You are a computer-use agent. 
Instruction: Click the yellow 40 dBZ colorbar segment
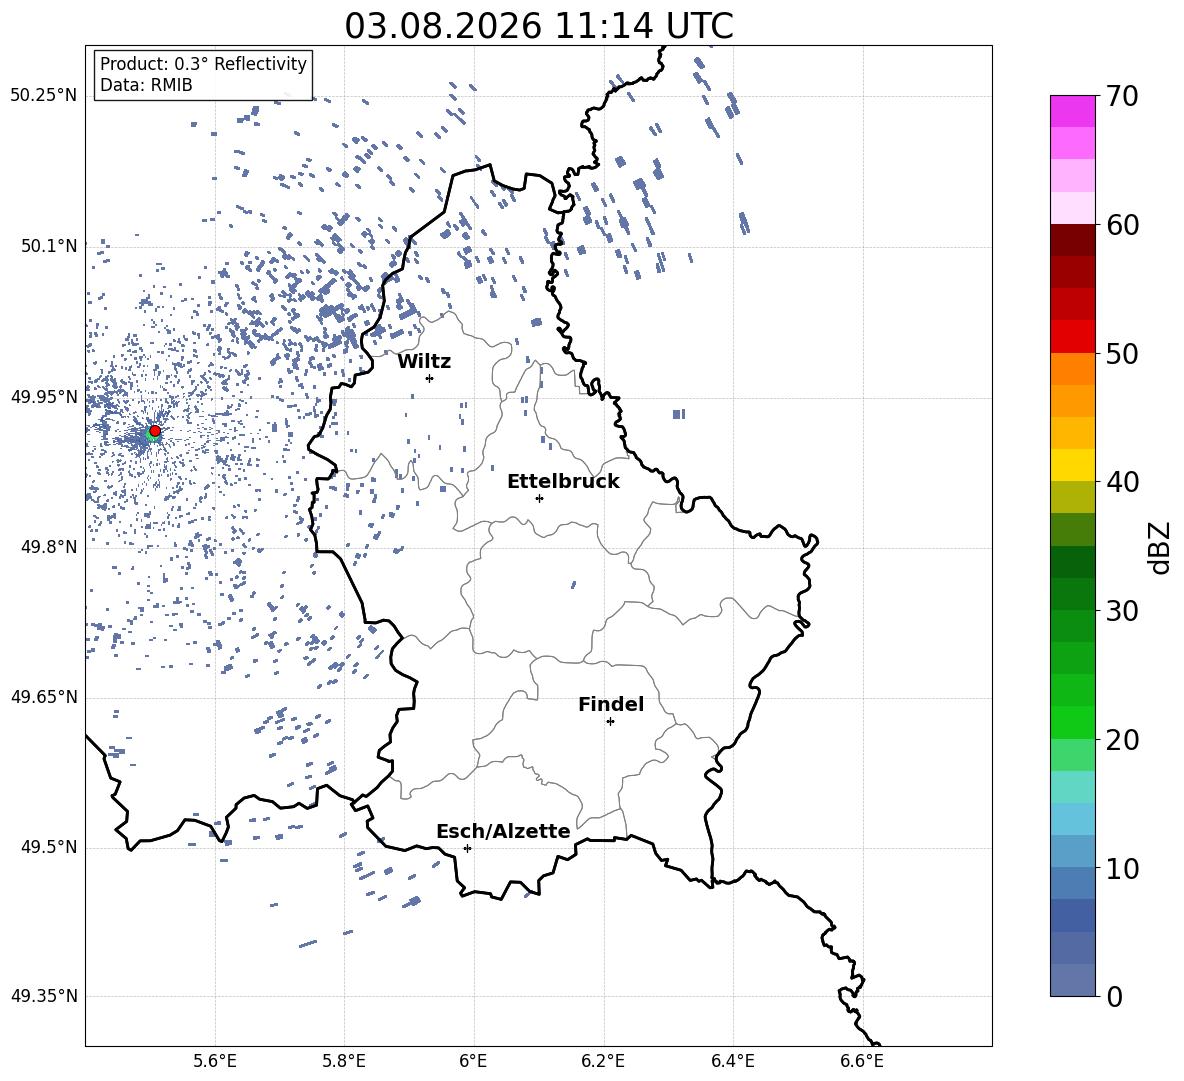tap(1073, 465)
